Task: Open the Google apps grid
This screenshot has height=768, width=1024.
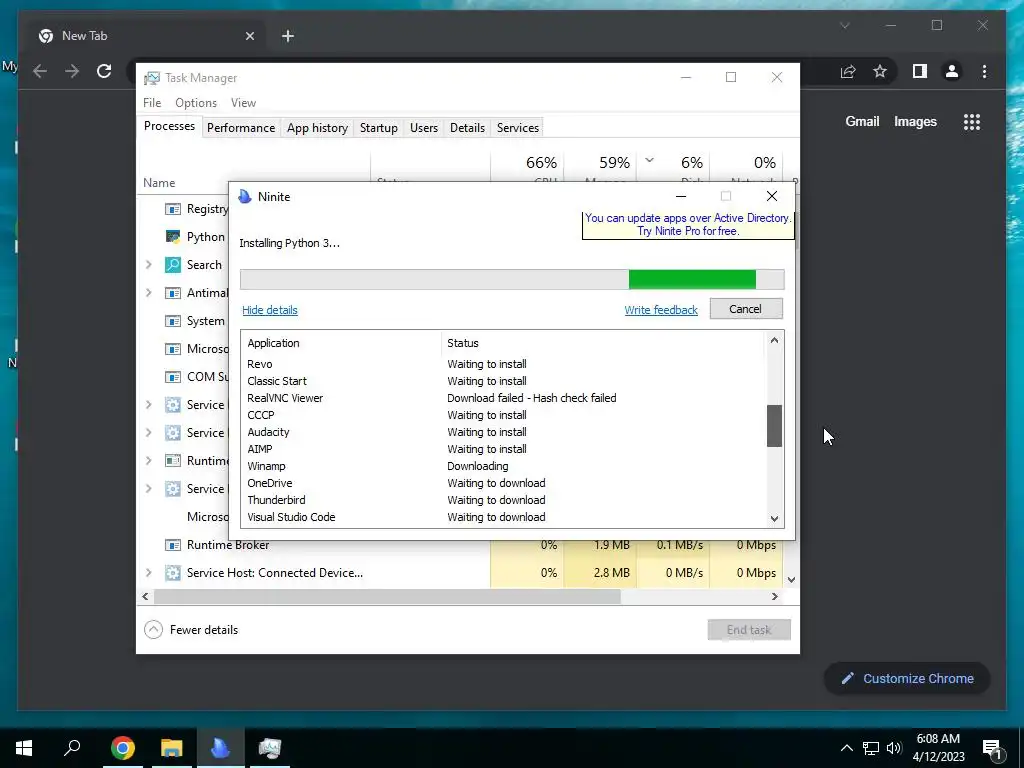Action: pos(972,122)
